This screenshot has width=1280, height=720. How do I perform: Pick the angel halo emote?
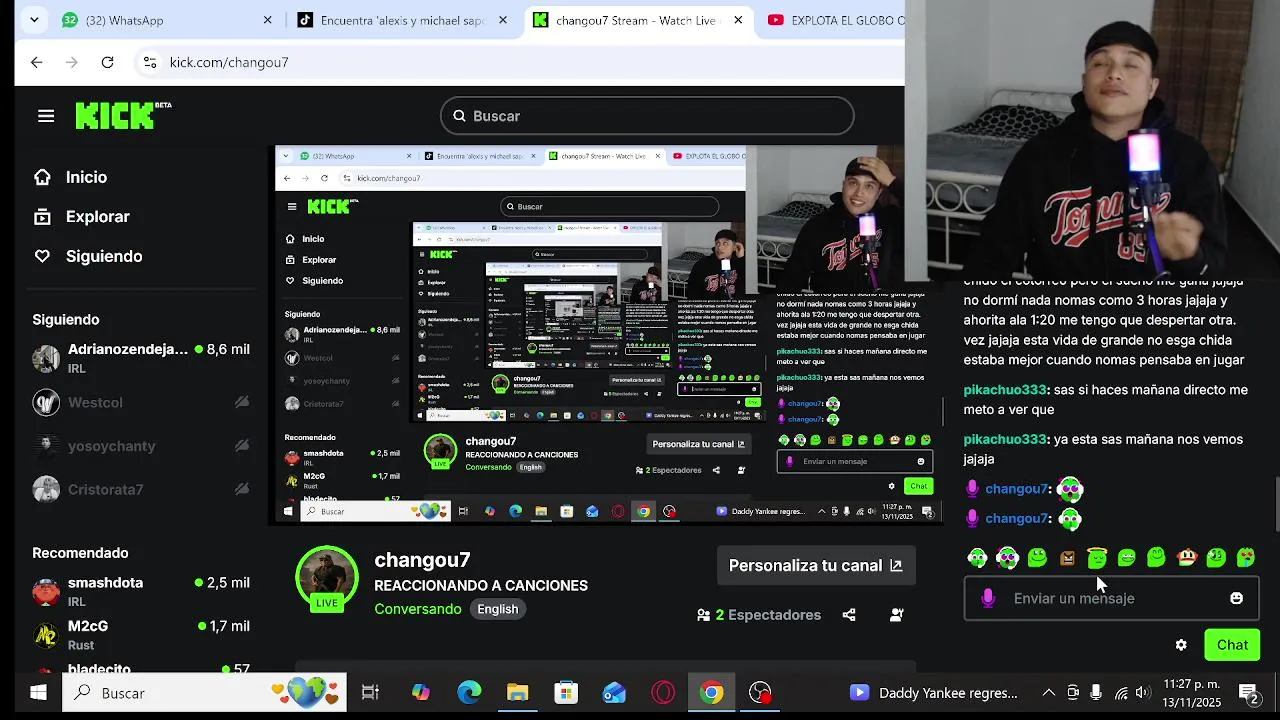(1097, 557)
